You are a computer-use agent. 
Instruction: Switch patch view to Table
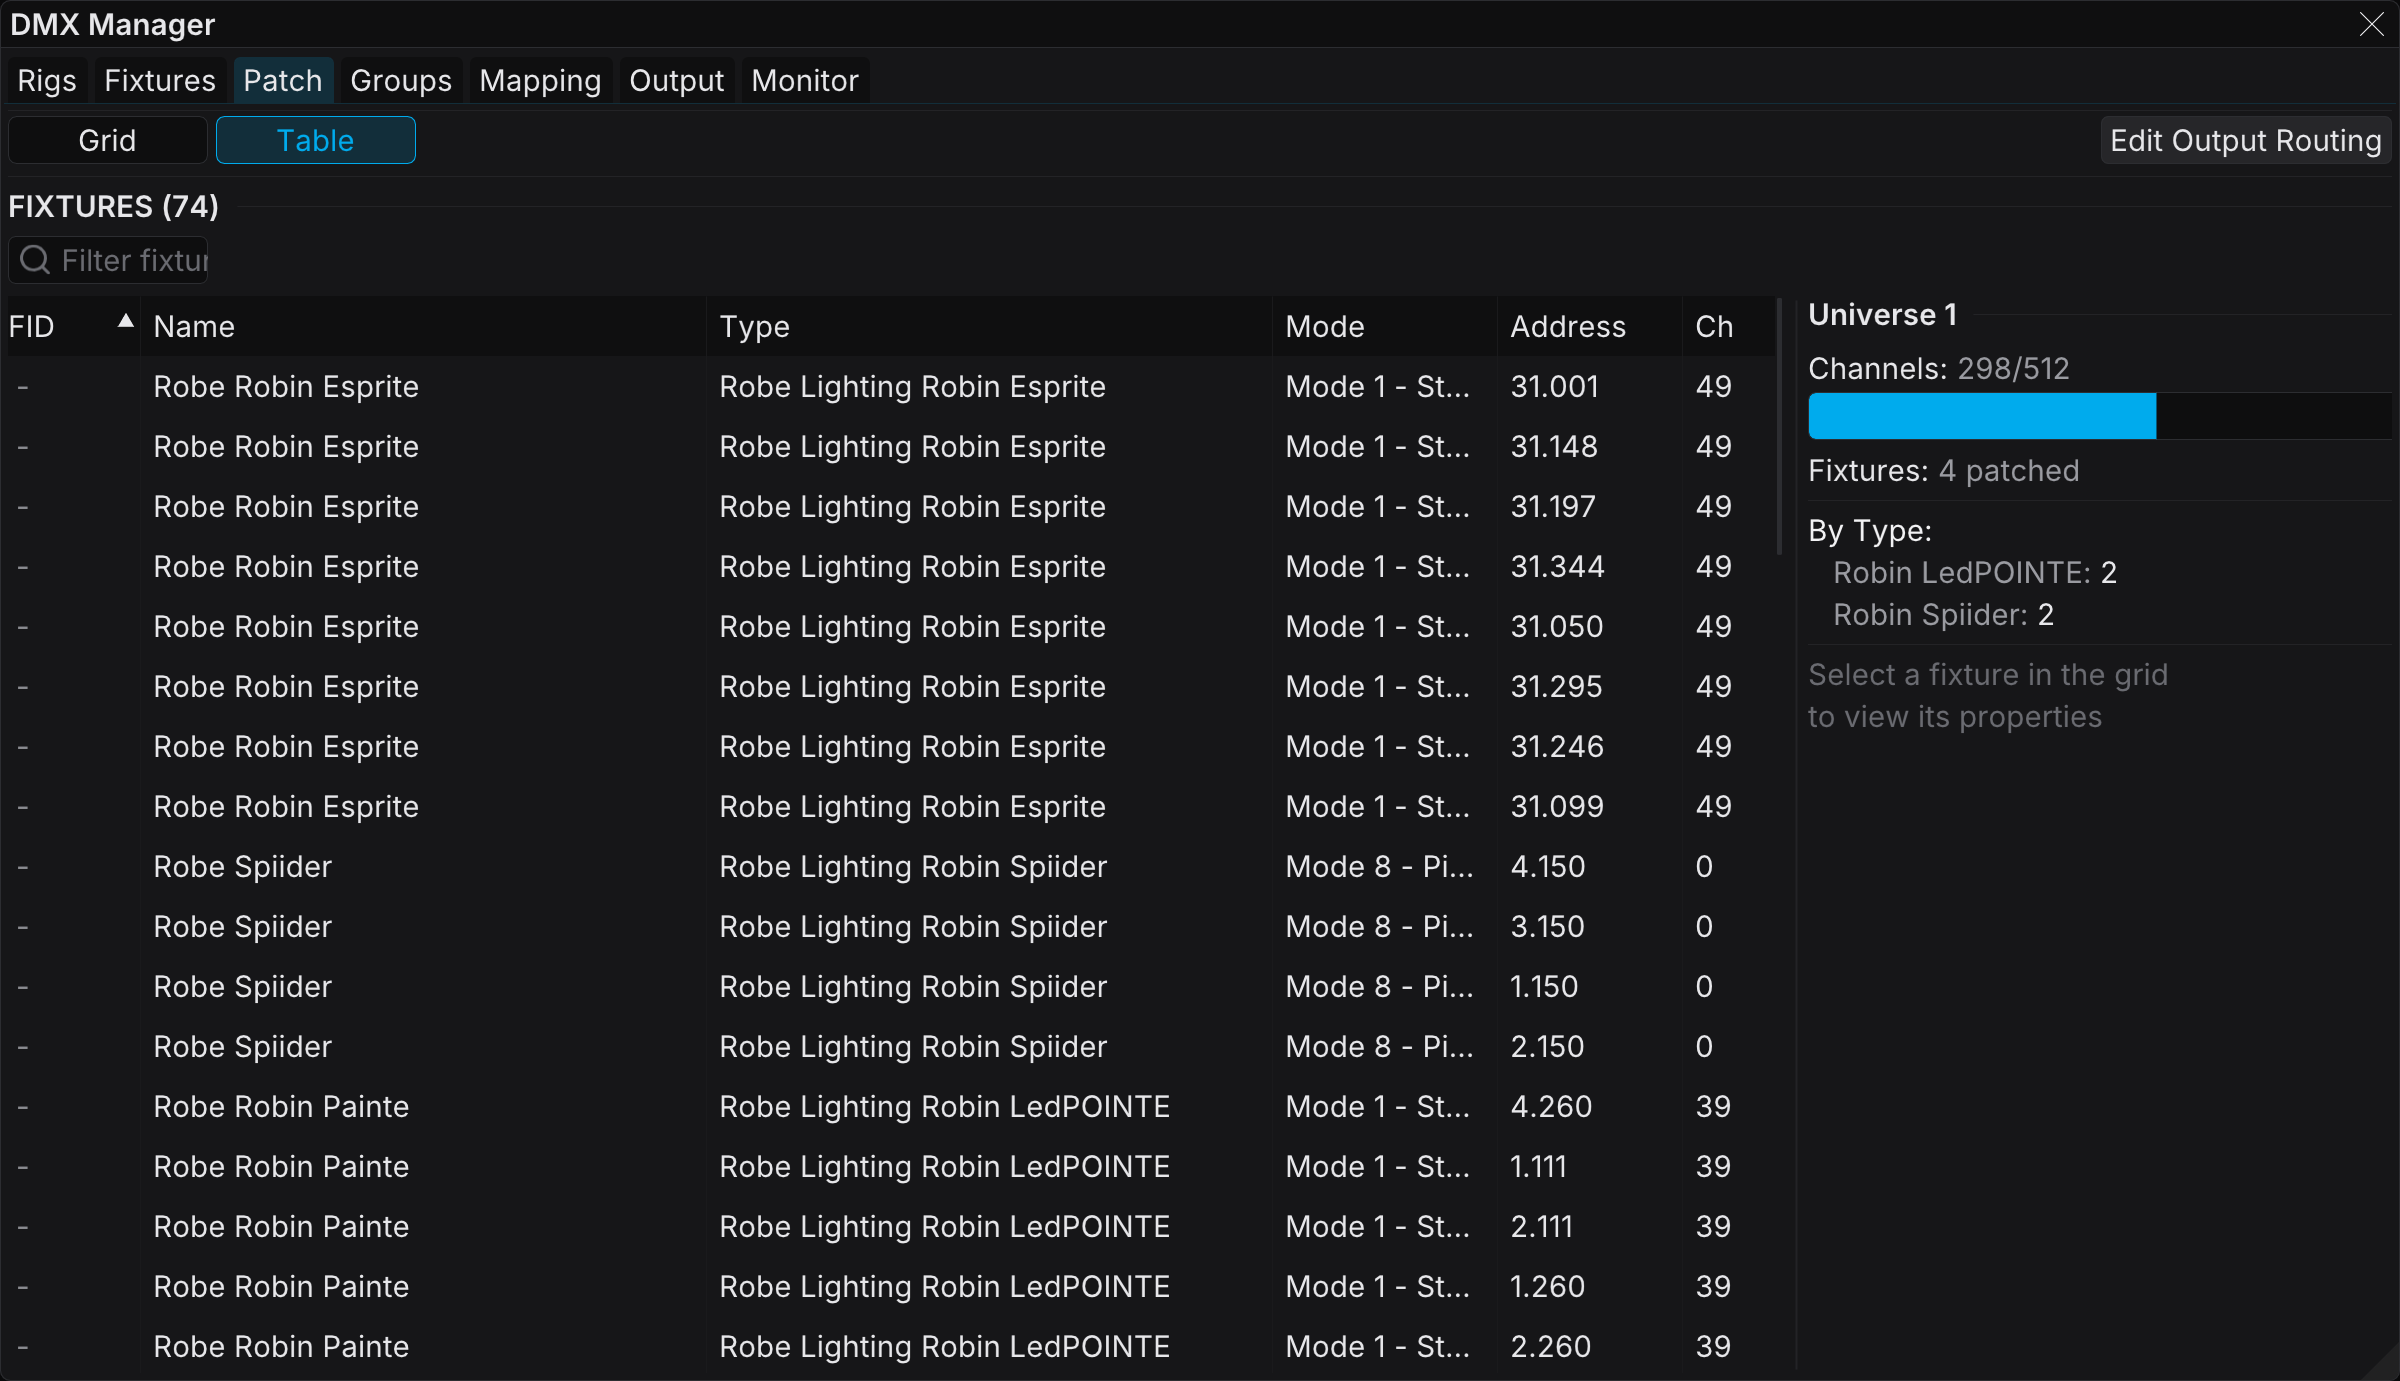click(x=316, y=140)
